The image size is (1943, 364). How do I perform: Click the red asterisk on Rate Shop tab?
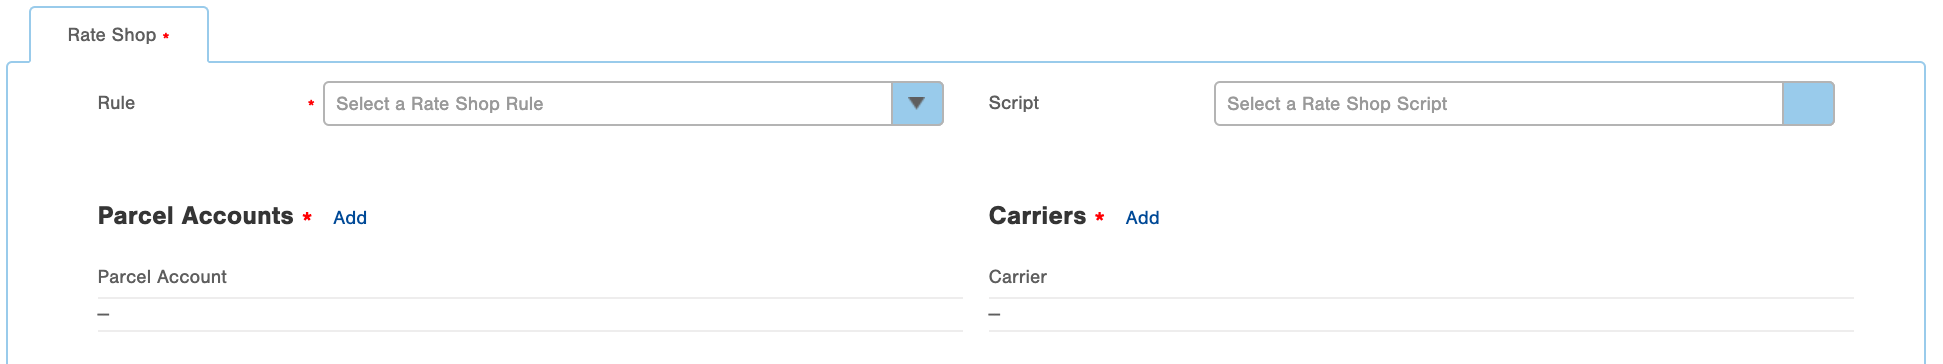point(166,36)
